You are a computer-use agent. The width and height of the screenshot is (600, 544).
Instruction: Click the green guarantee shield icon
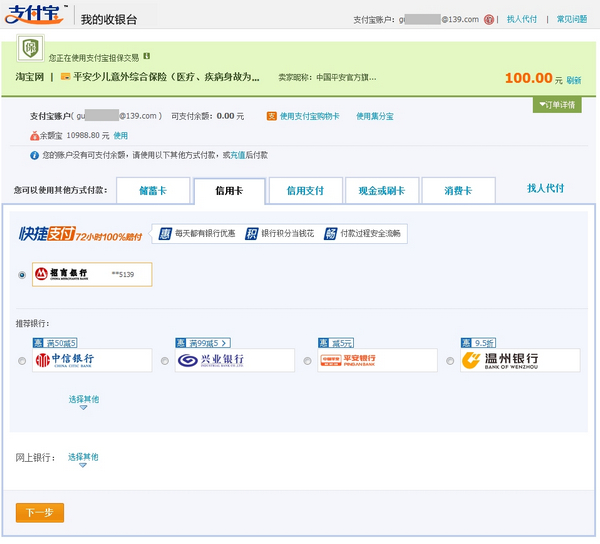coord(30,48)
